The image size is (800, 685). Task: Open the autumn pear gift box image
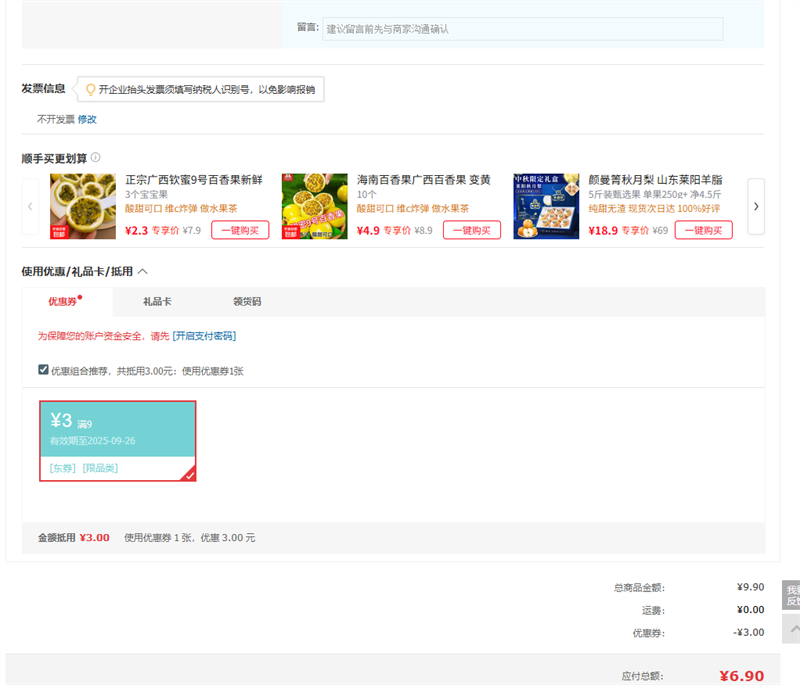546,206
